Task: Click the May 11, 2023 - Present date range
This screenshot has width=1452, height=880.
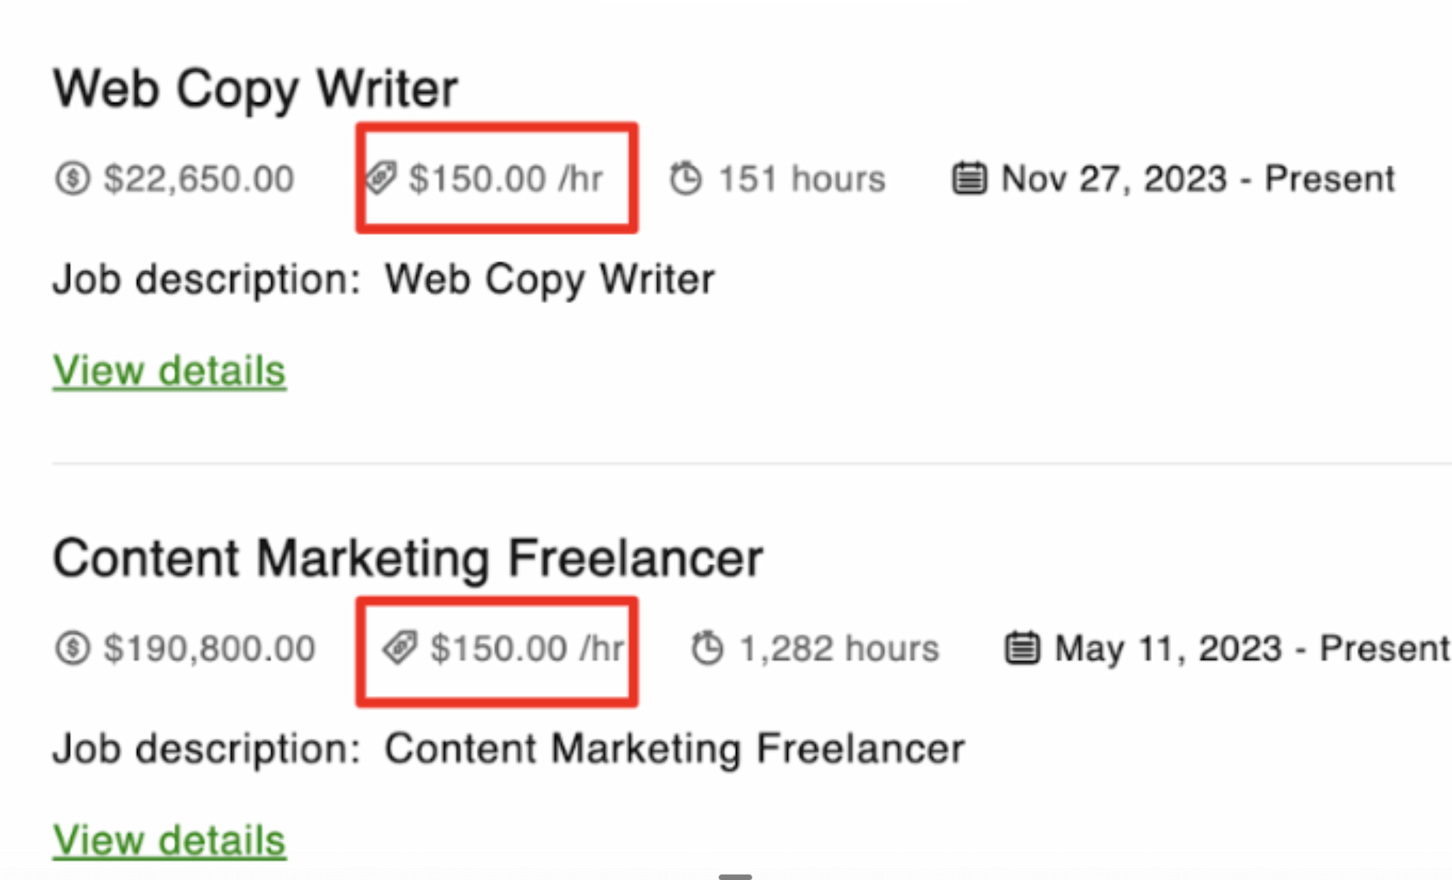Action: (1251, 648)
